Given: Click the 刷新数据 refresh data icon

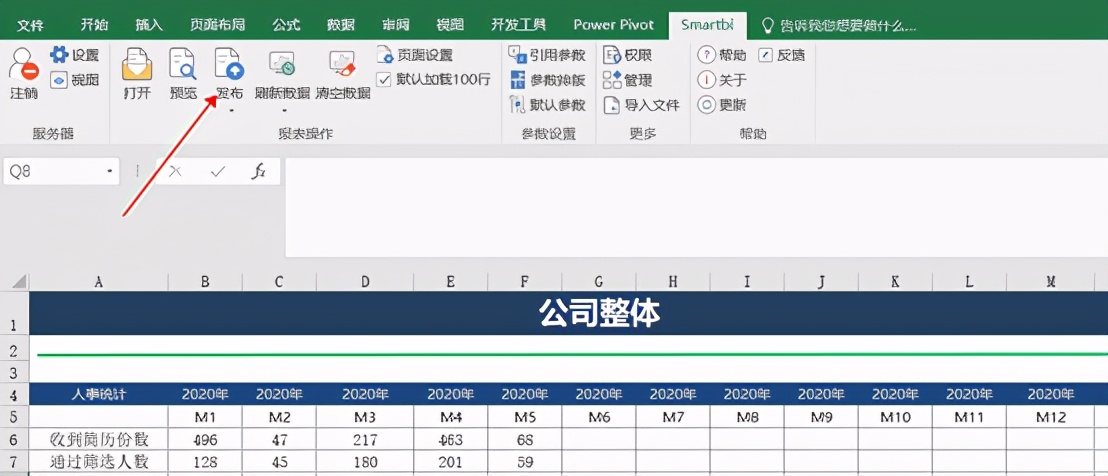Looking at the screenshot, I should coord(282,64).
